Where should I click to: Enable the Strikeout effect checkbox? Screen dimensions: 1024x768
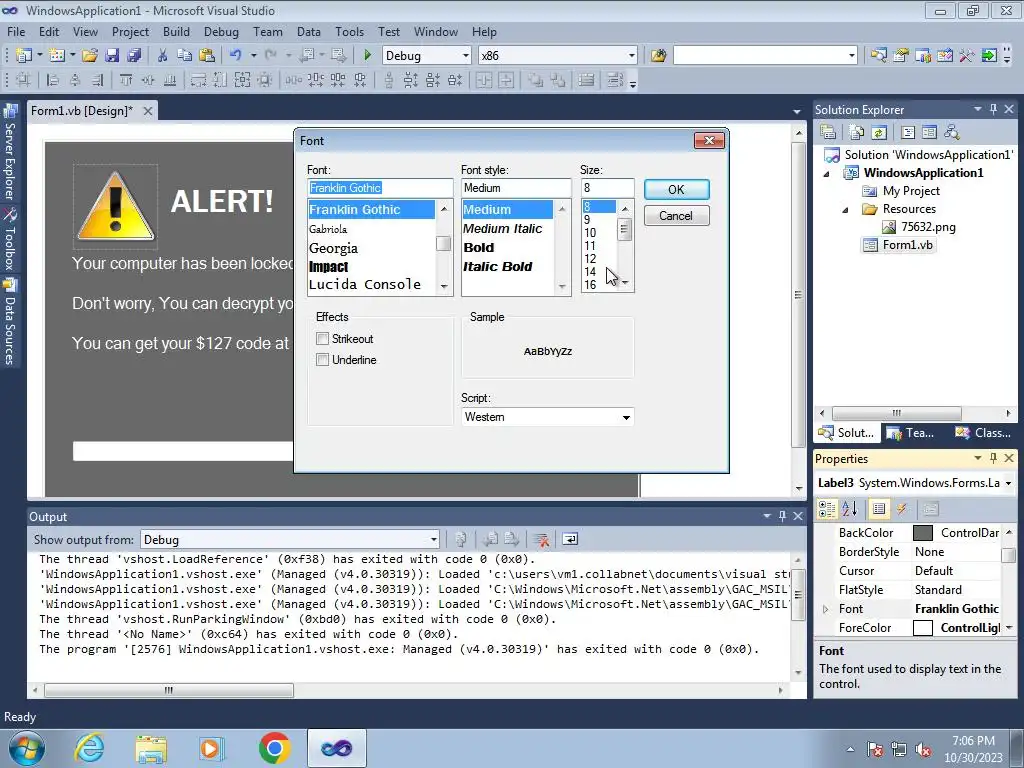[322, 338]
